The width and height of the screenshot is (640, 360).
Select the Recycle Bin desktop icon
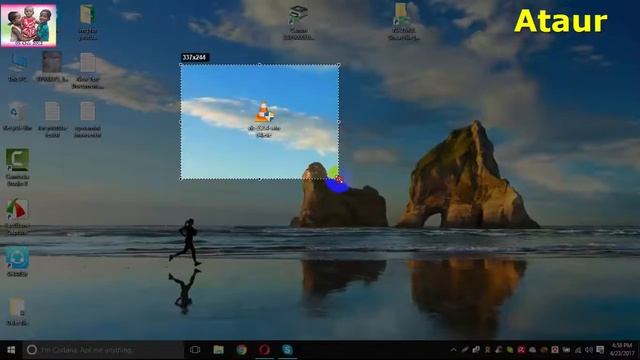pos(17,116)
